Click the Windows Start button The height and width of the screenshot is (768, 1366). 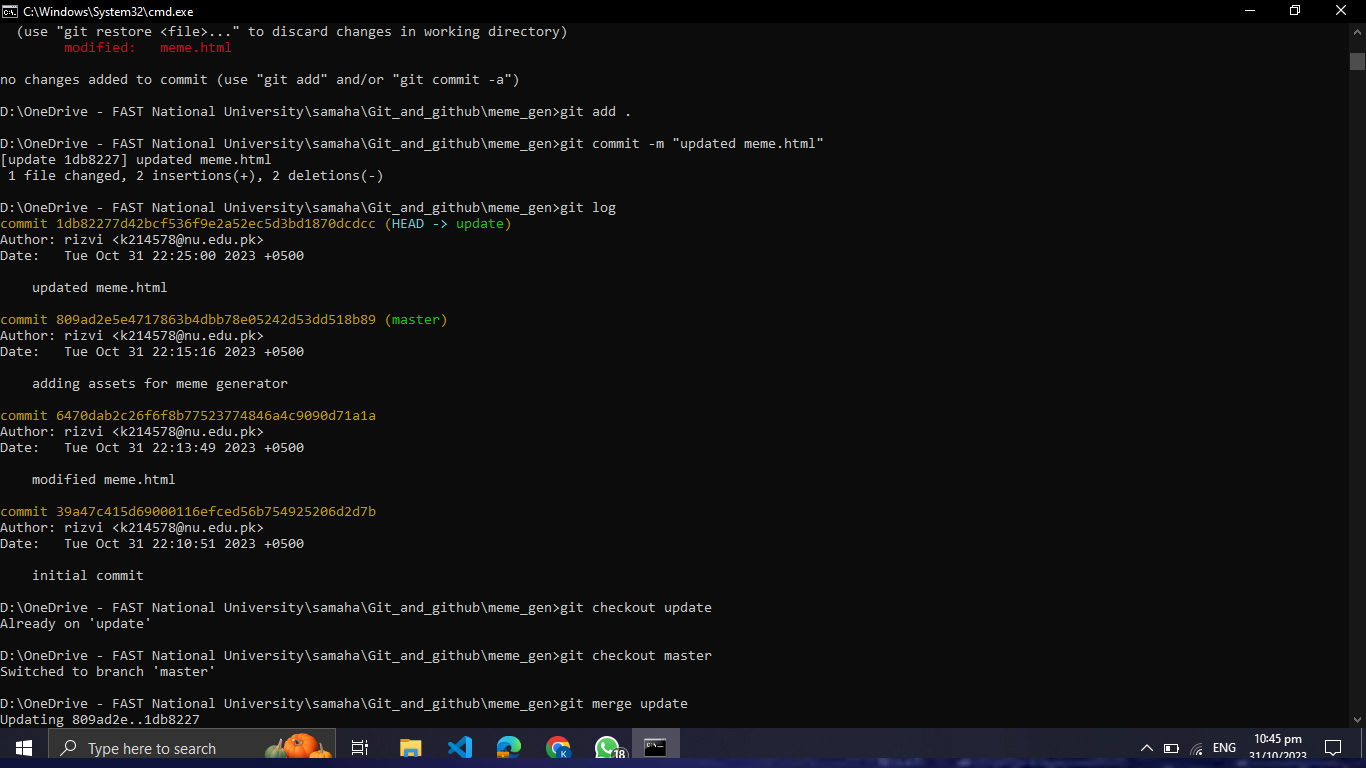tap(22, 747)
